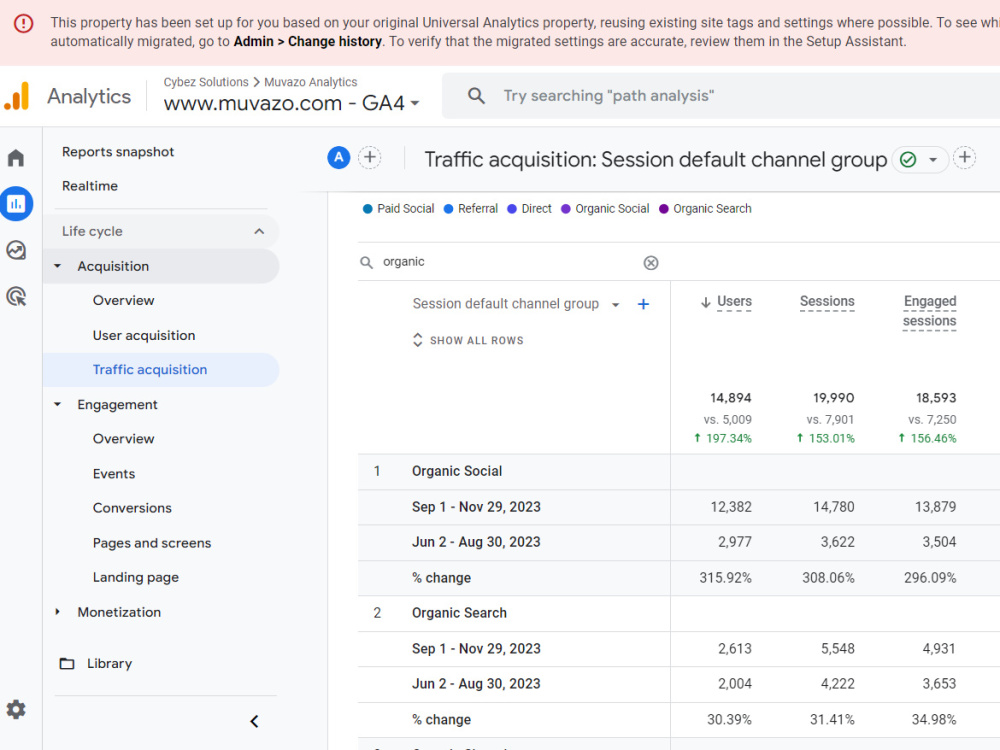Go to Pages and screens report

152,543
